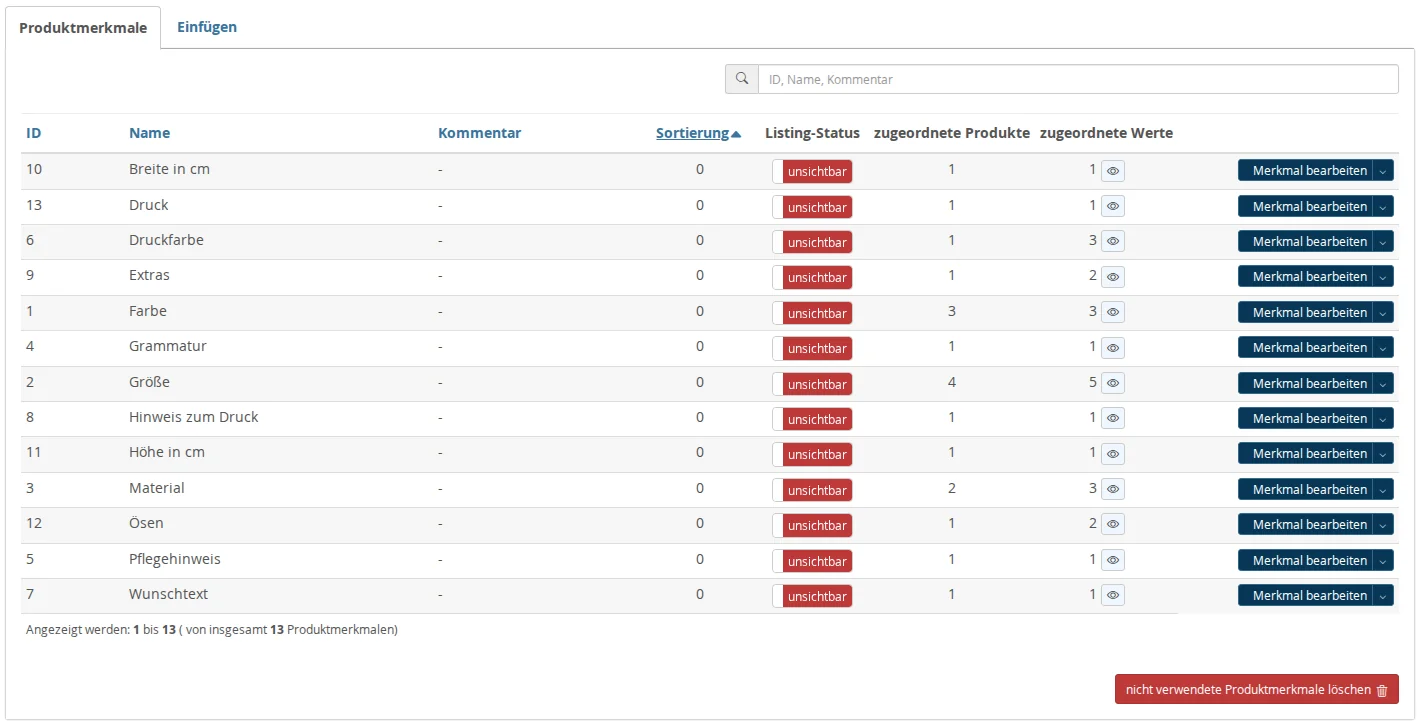Open dropdown arrow beside Druckfarbe edit button
Viewport: 1420px width, 725px height.
[1383, 241]
